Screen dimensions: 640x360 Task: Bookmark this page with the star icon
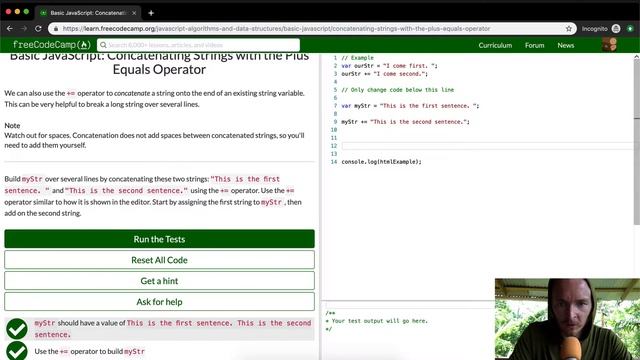coord(569,29)
